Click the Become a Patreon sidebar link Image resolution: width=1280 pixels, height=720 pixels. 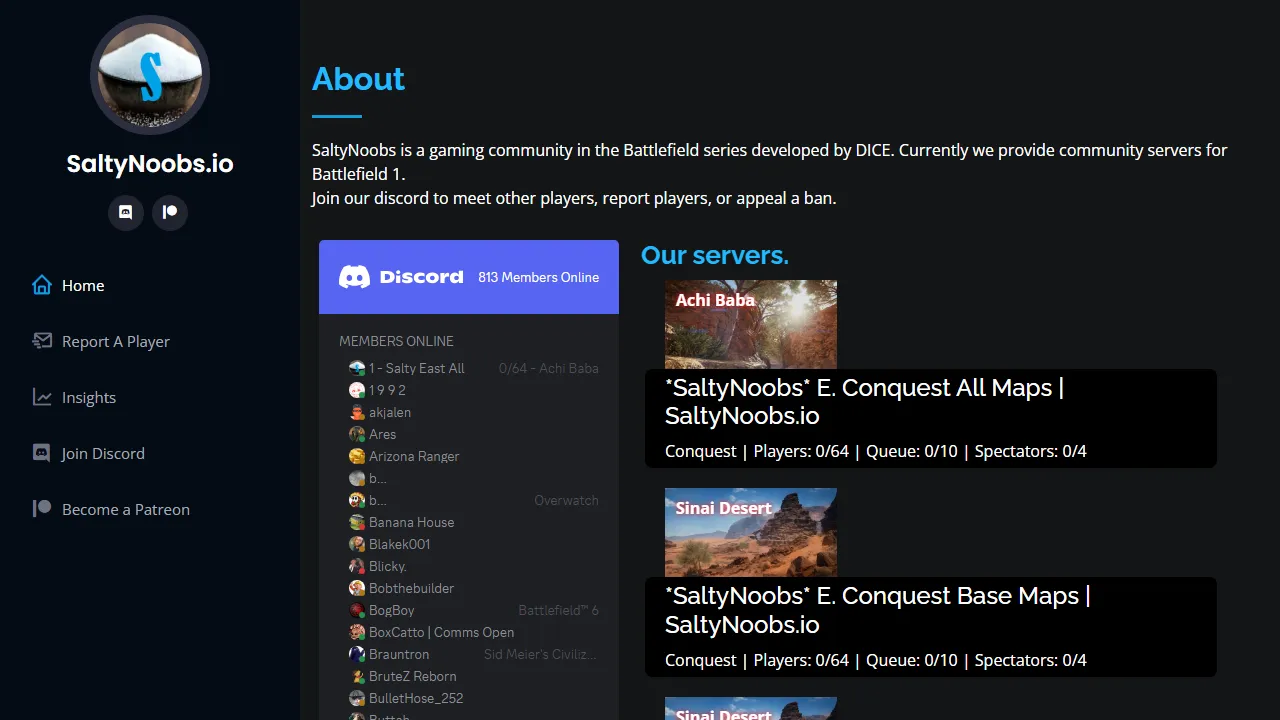[x=126, y=509]
